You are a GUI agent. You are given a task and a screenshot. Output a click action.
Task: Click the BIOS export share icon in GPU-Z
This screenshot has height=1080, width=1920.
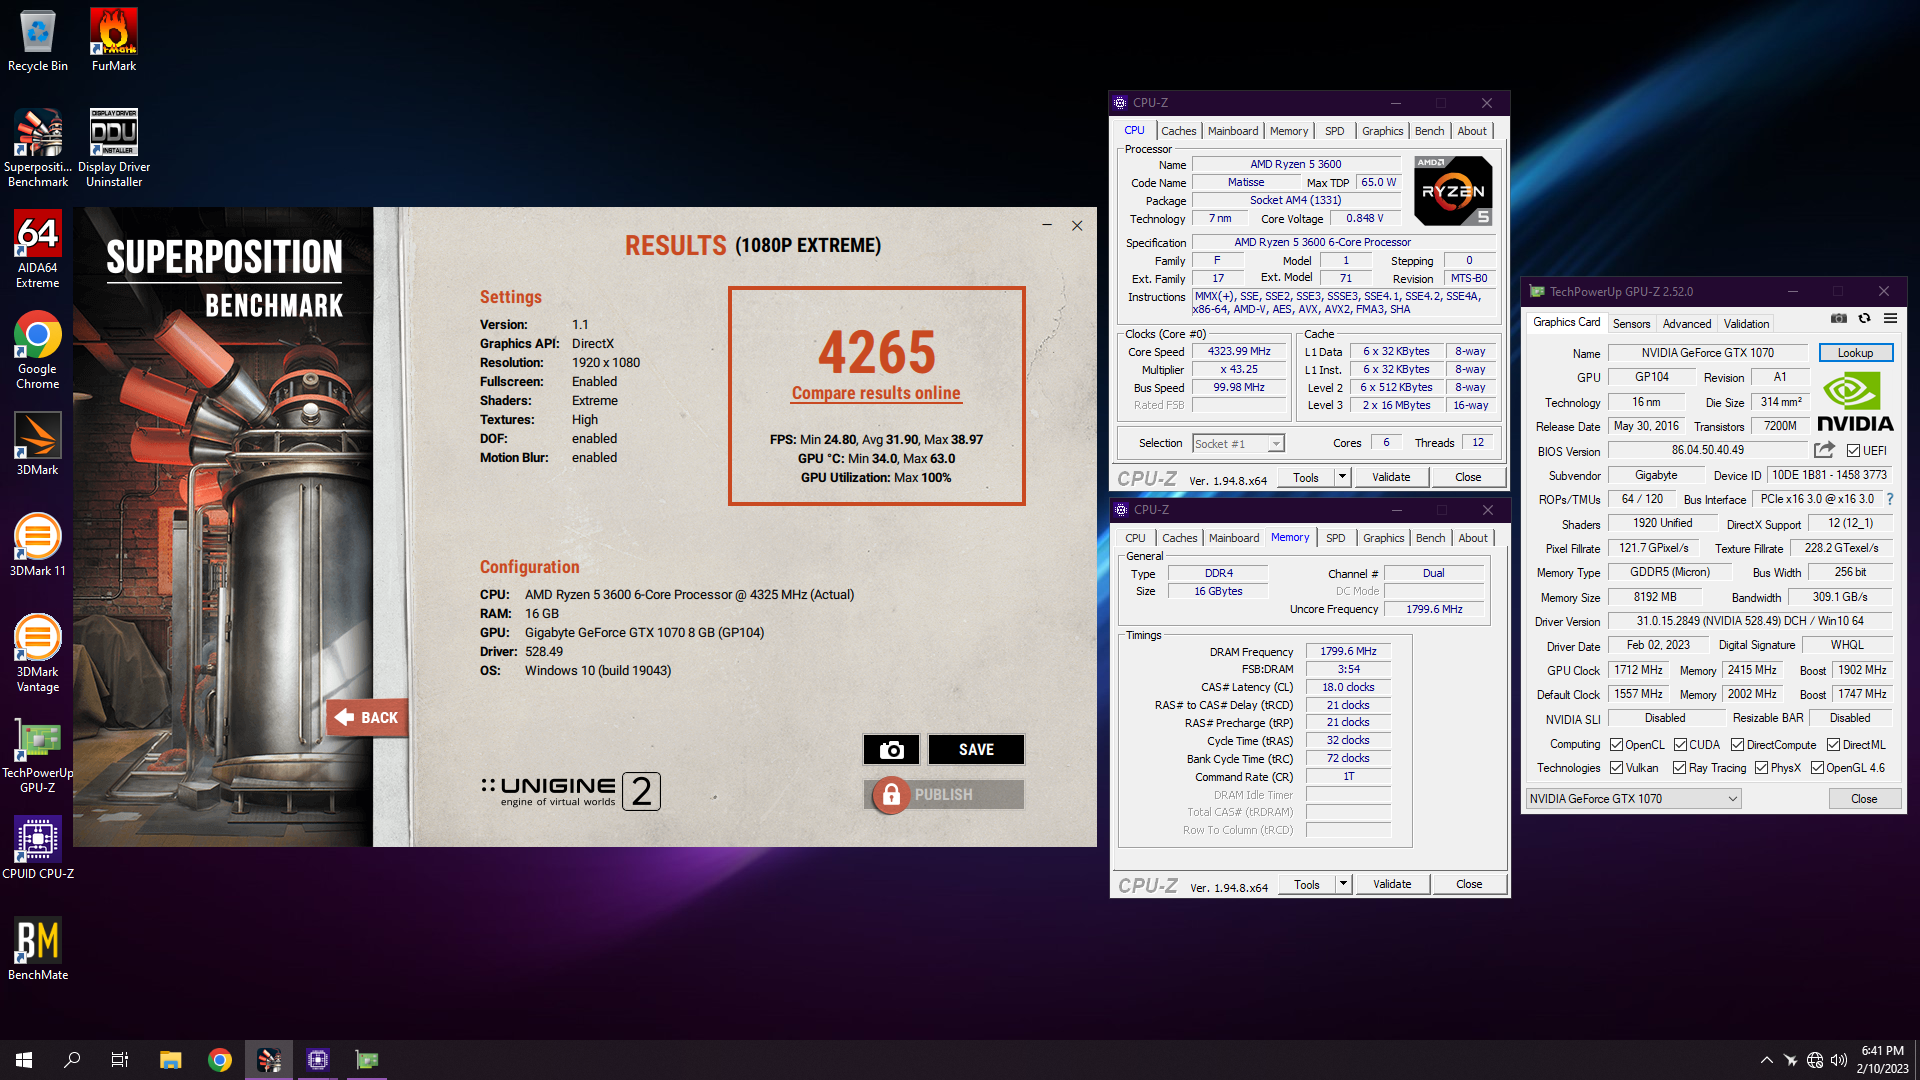tap(1824, 450)
